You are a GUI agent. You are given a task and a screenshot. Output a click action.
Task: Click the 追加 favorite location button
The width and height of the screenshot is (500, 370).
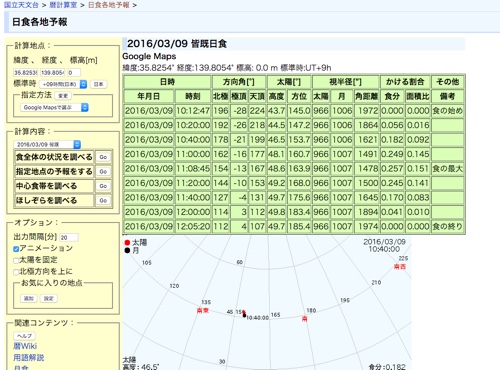tap(29, 298)
